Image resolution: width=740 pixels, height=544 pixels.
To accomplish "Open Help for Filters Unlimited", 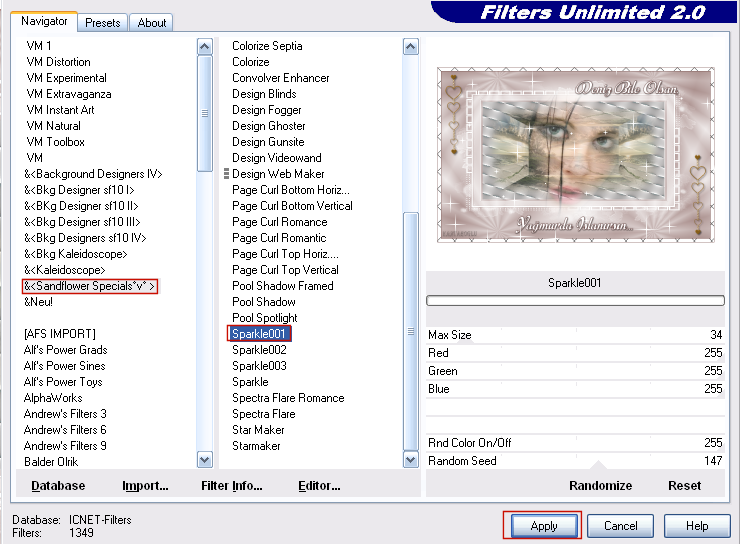I will 697,526.
